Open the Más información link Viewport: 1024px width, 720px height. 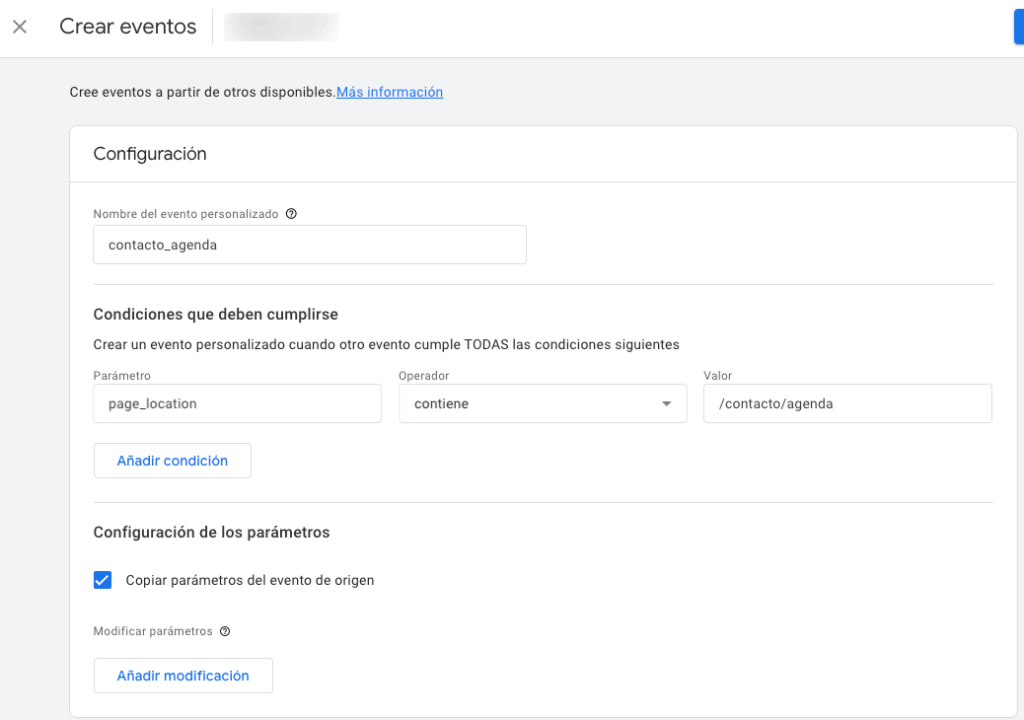(x=389, y=92)
